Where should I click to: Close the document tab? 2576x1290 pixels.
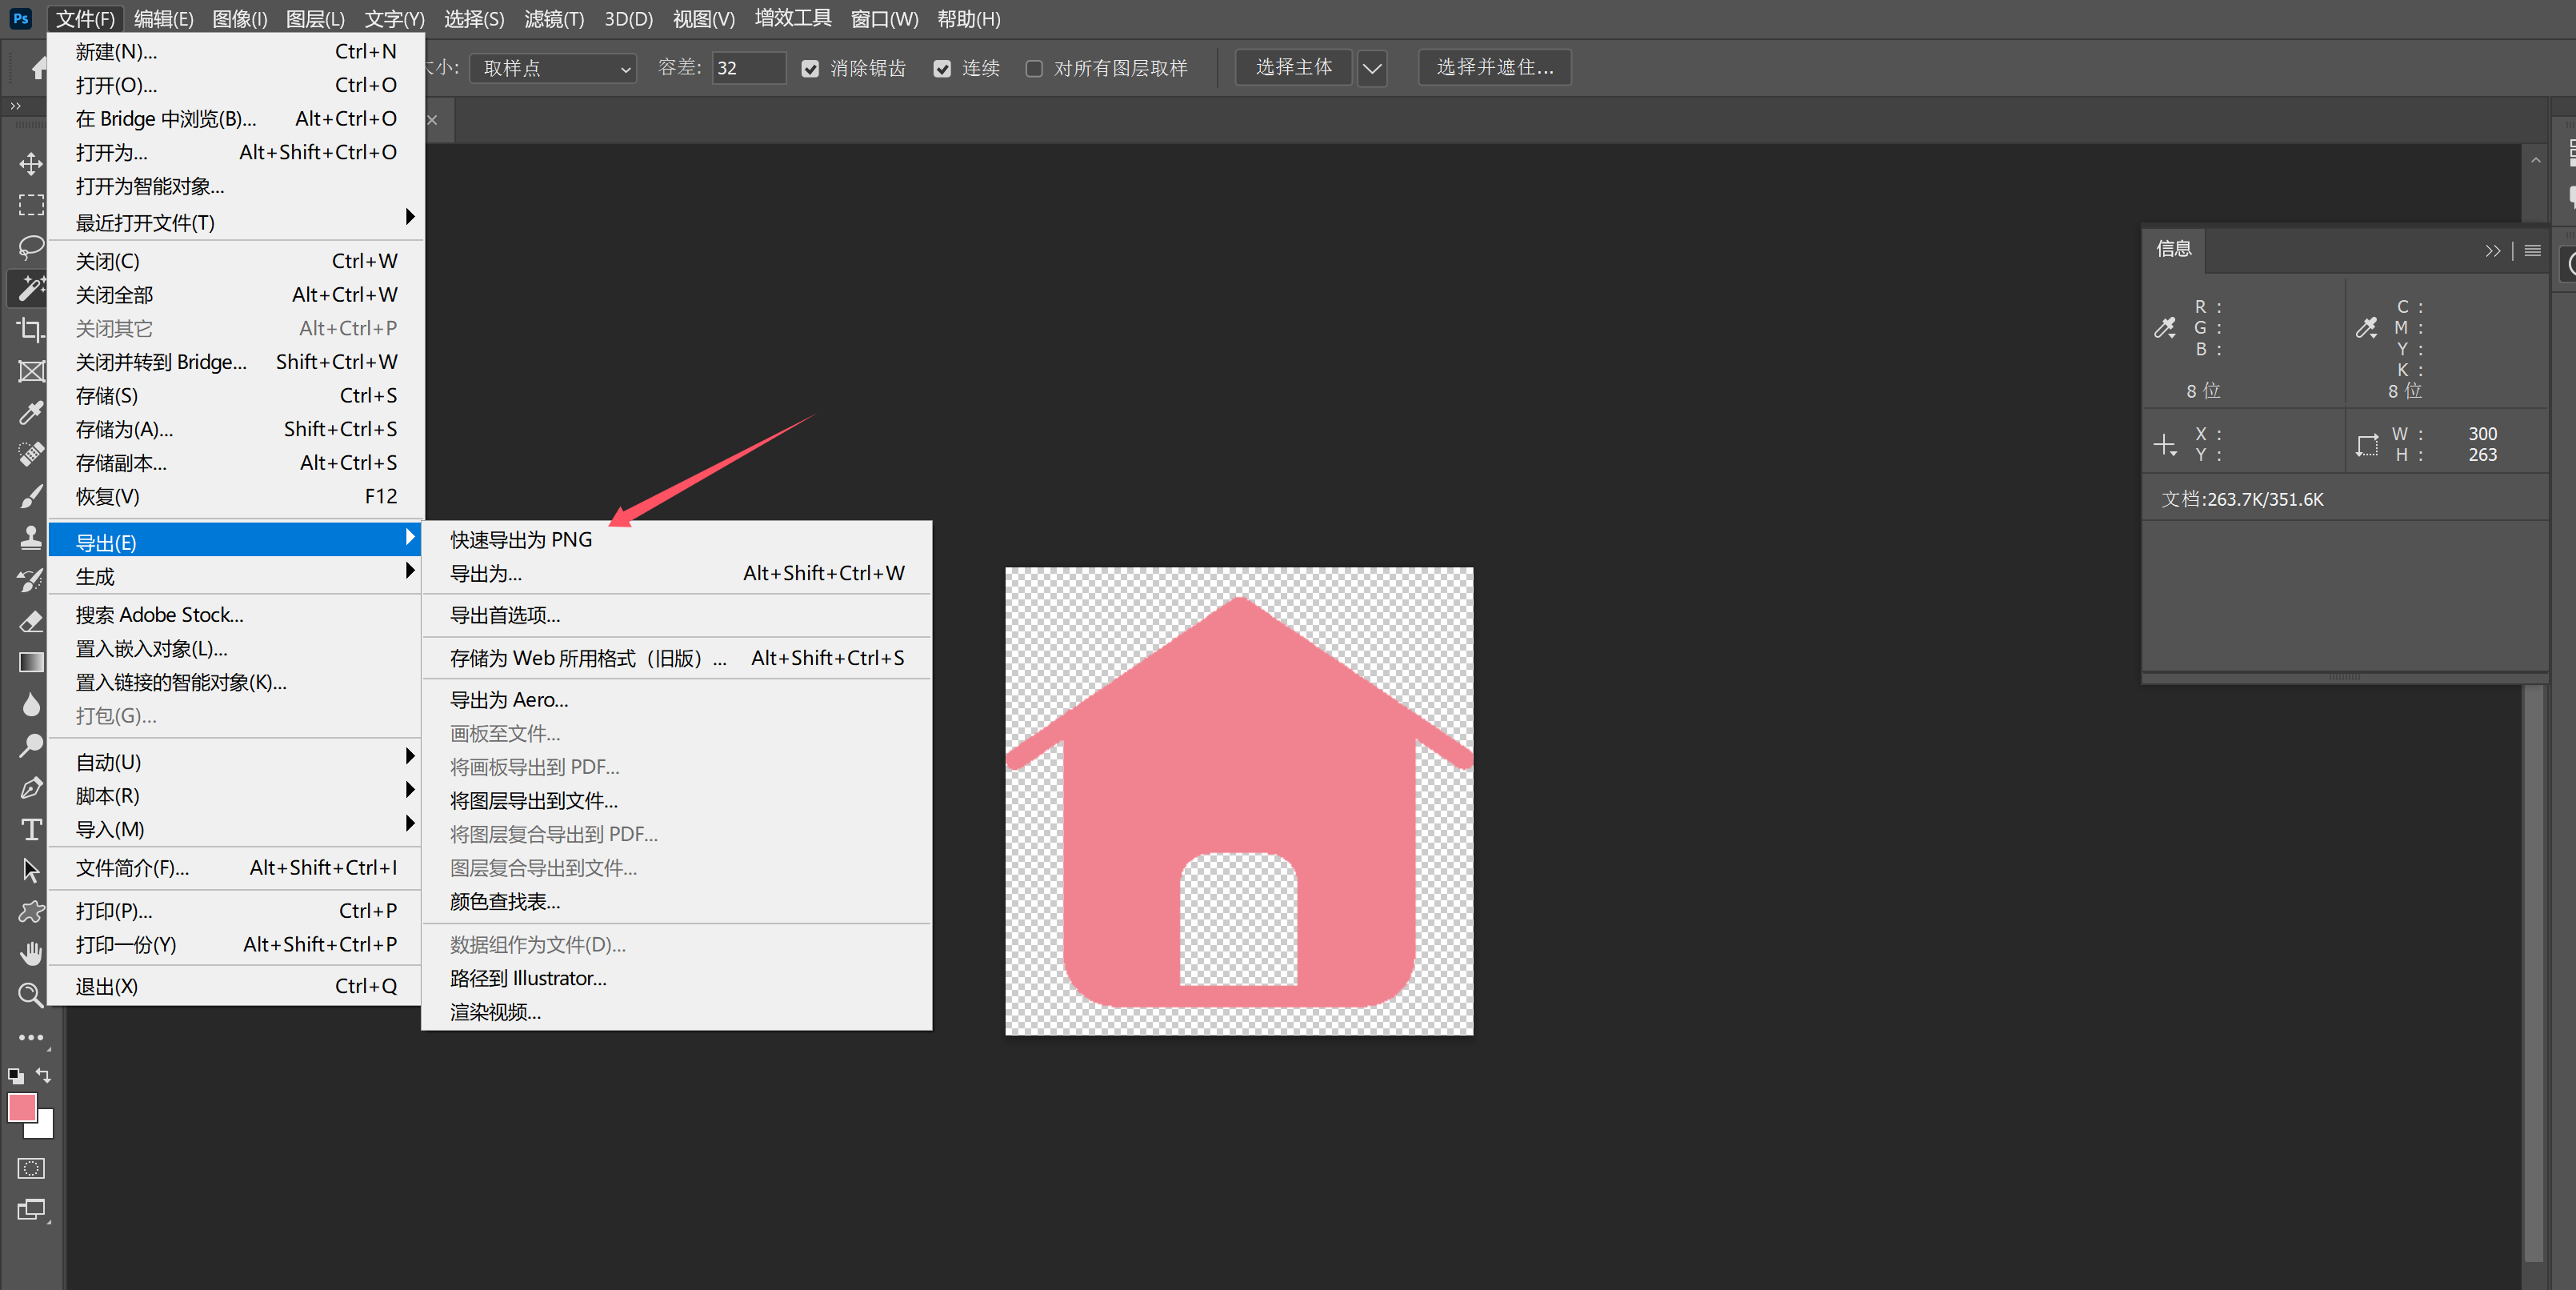[x=432, y=120]
